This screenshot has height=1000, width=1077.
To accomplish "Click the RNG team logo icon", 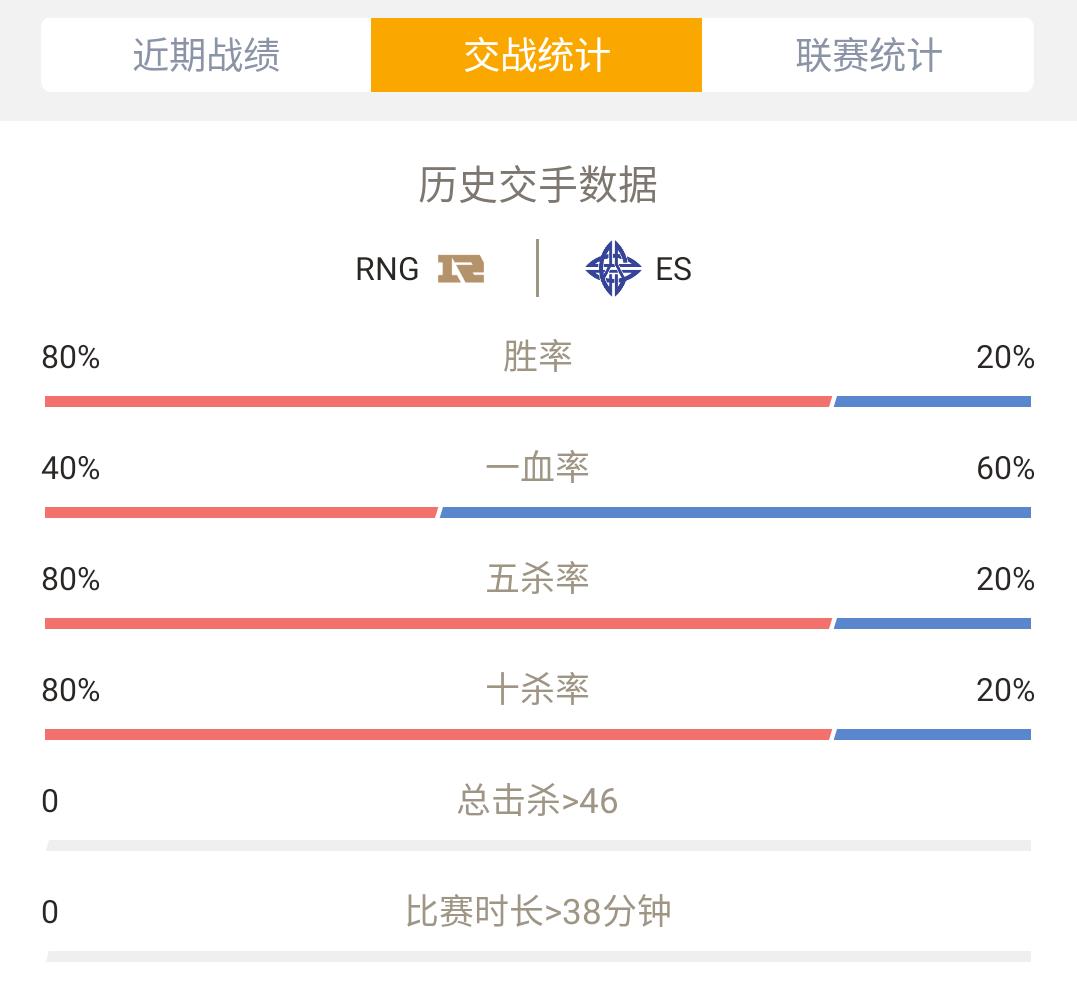I will pos(461,269).
